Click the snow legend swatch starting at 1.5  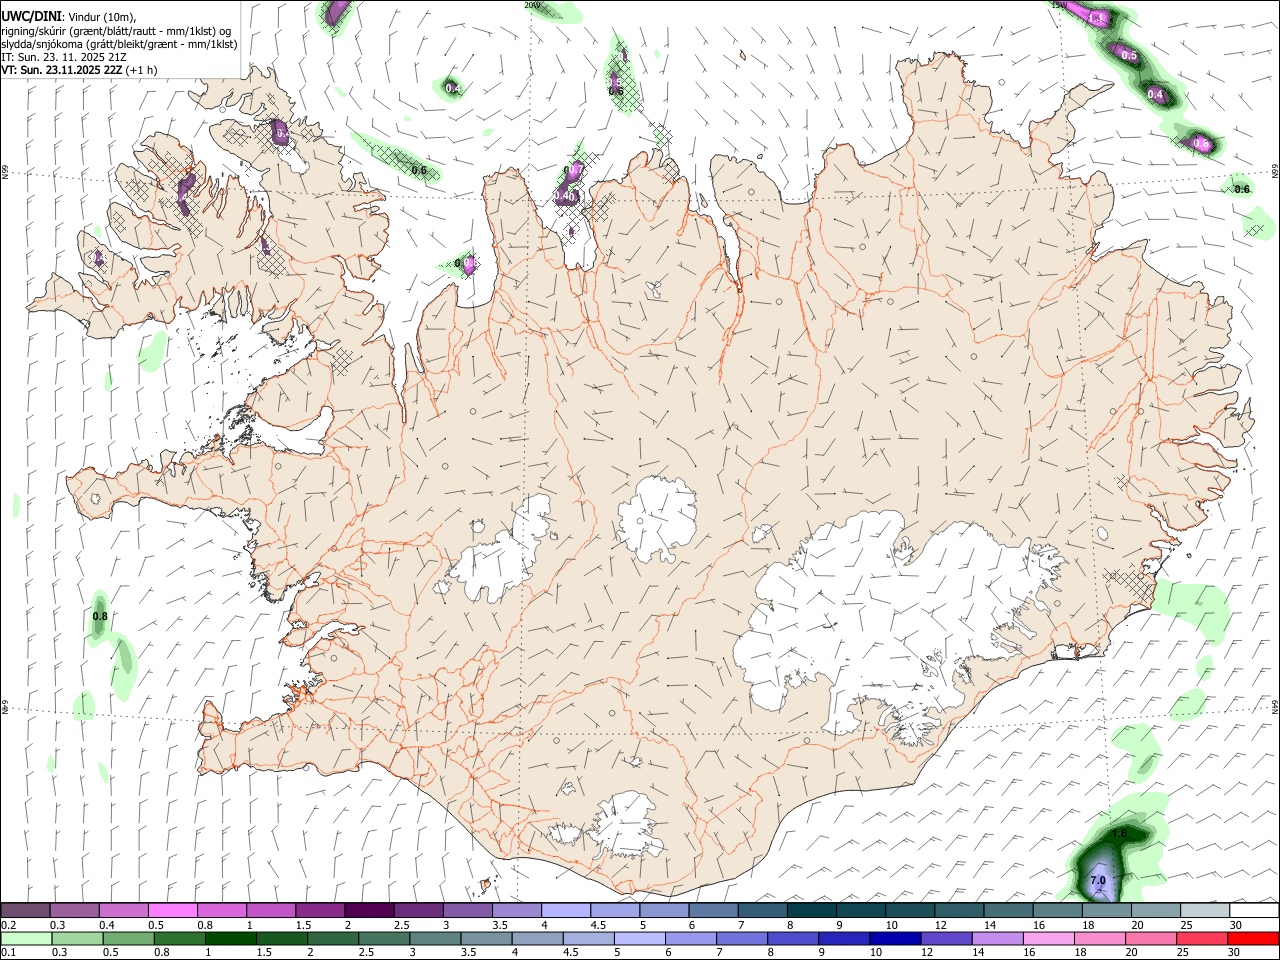coord(319,910)
